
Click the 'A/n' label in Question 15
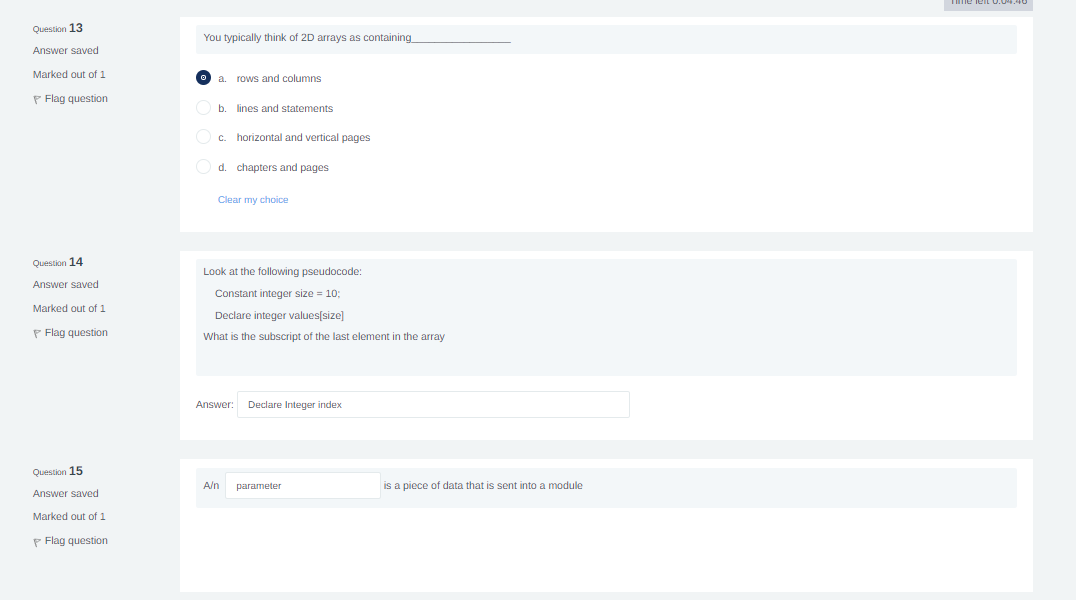tap(211, 485)
